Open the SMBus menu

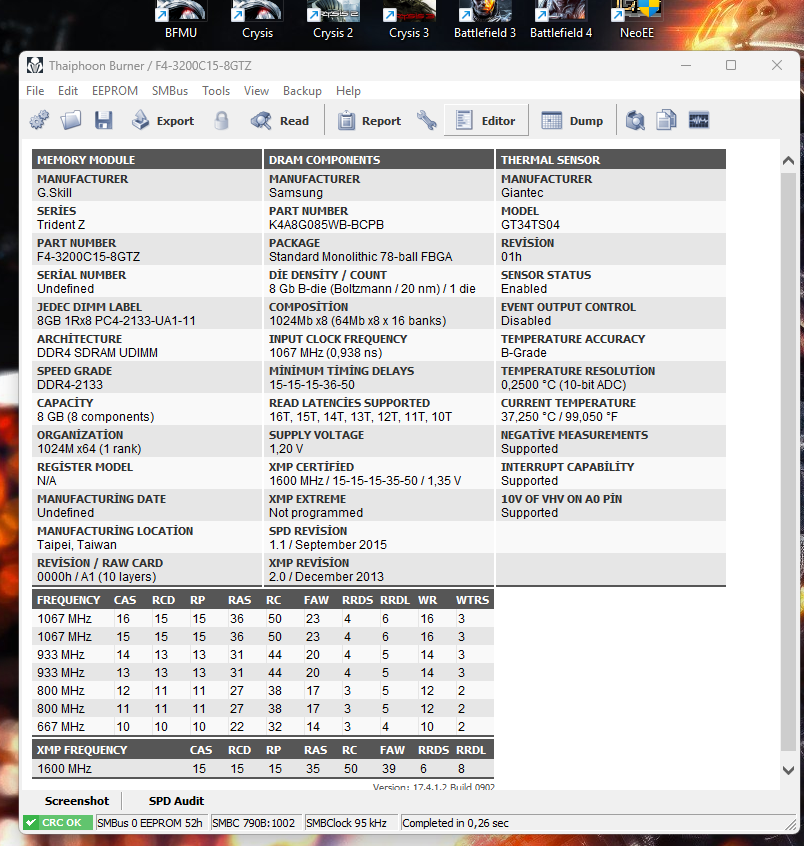coord(170,91)
